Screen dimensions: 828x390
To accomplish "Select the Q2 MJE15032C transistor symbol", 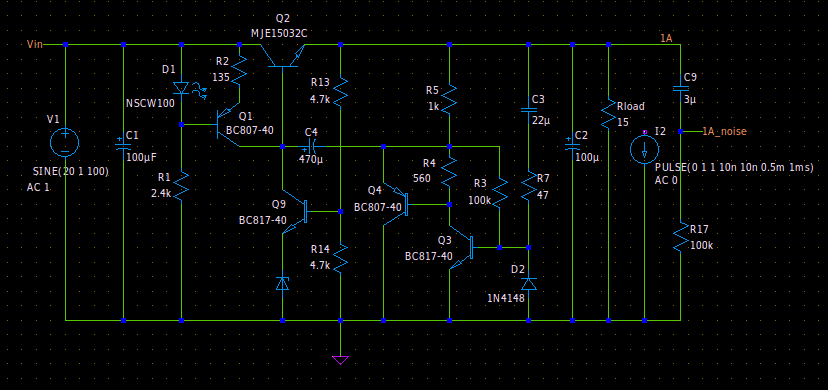I will 283,57.
